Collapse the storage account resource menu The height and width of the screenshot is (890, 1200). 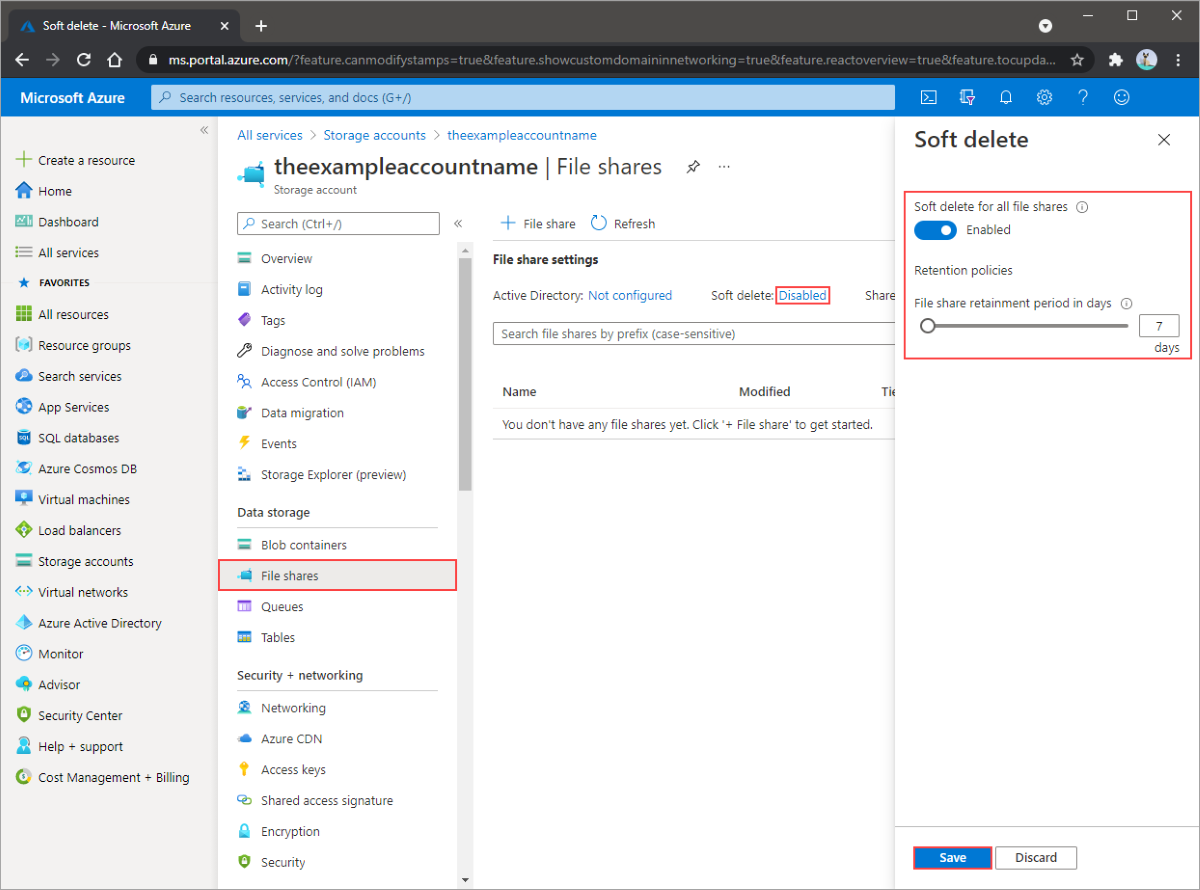click(x=458, y=224)
